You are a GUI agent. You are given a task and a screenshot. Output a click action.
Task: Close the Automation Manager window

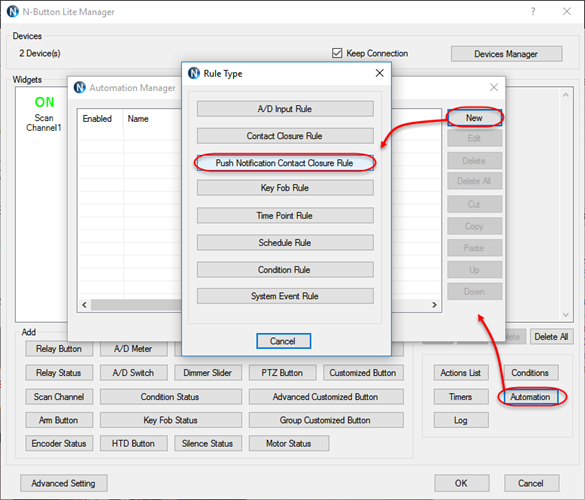[494, 87]
